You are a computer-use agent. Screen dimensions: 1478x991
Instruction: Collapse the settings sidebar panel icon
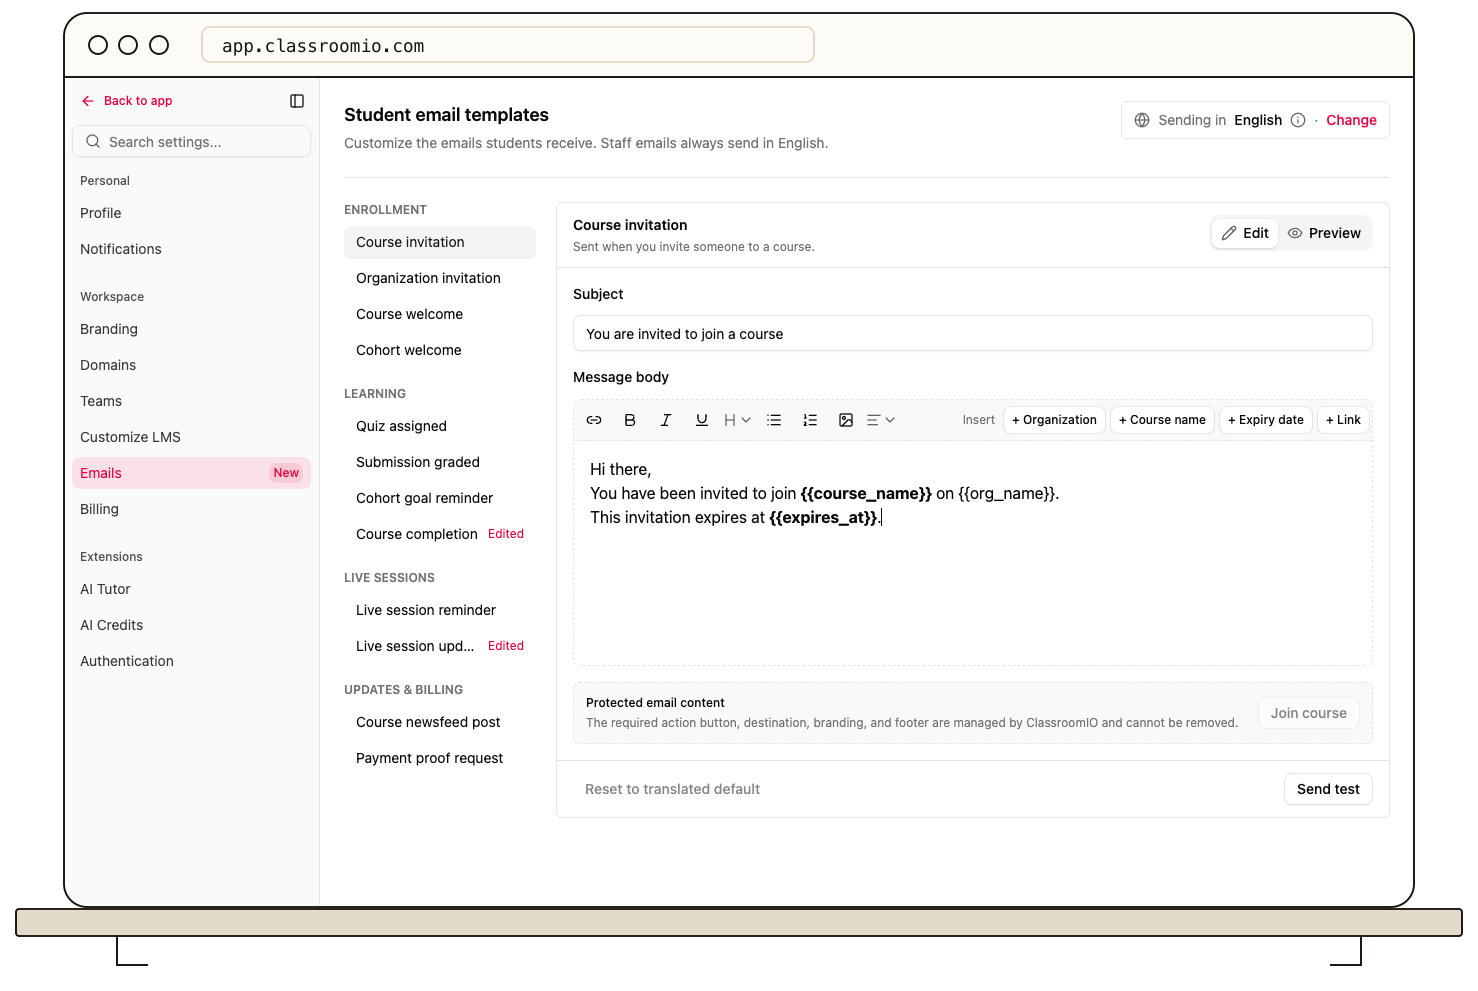point(297,101)
